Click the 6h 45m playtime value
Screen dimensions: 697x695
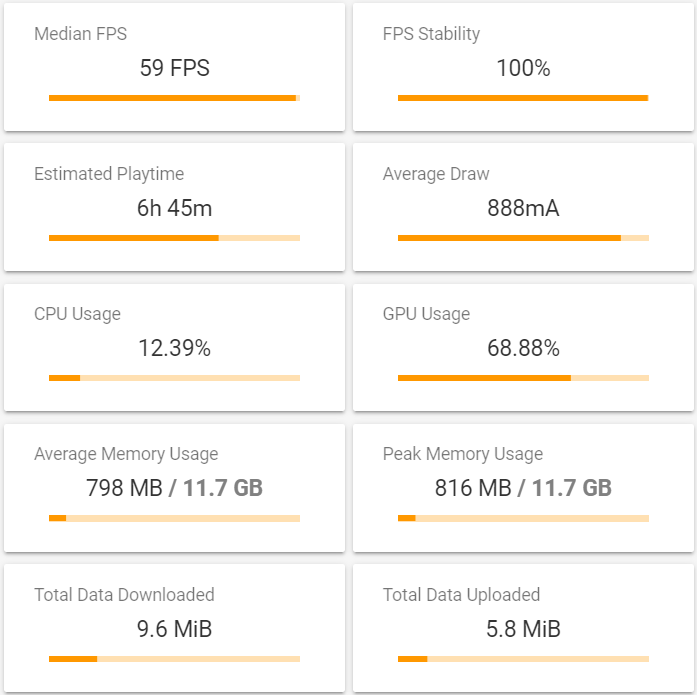coord(174,209)
